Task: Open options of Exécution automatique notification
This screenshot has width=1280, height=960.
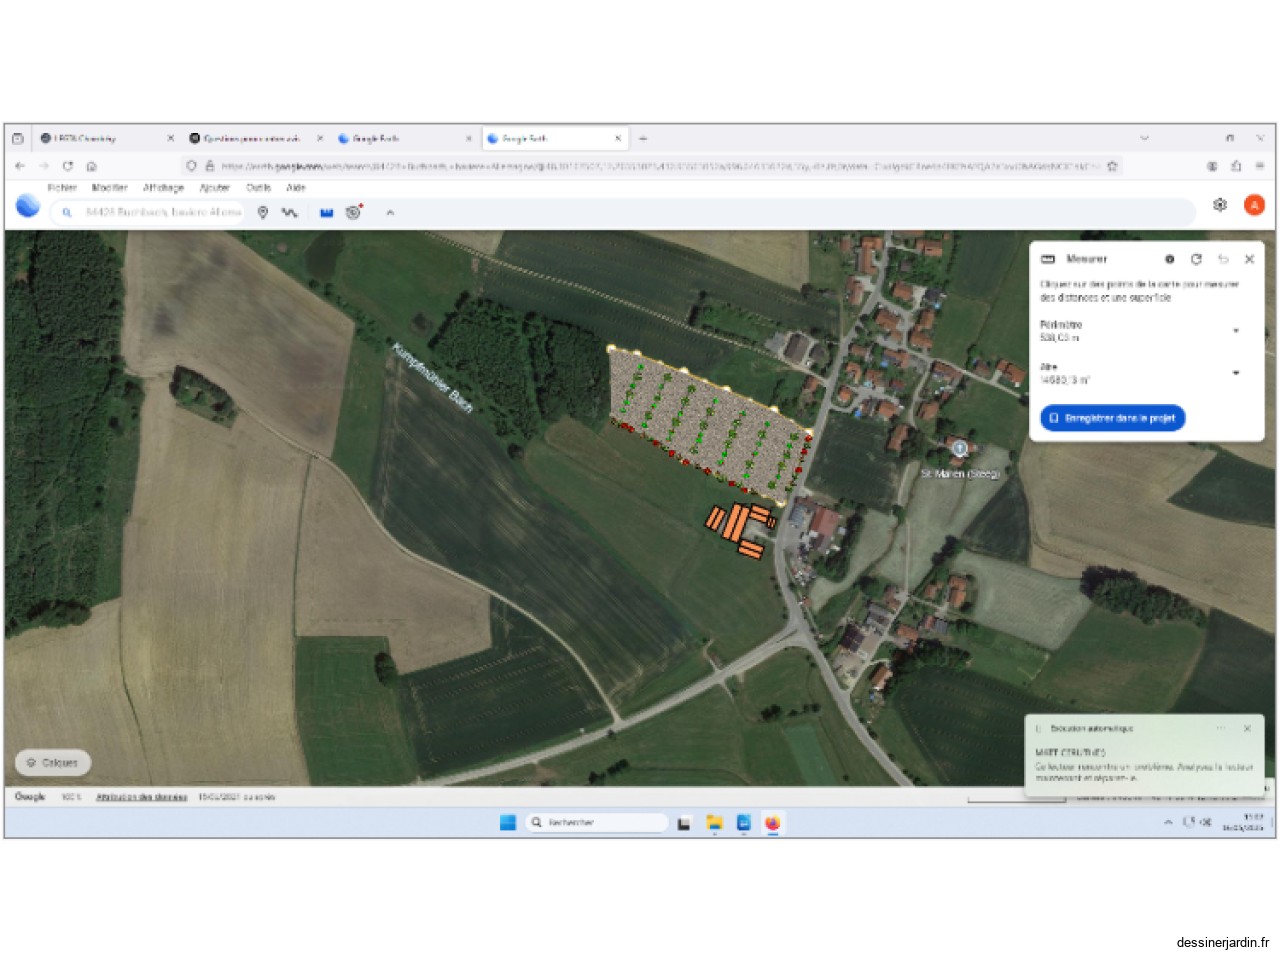Action: pyautogui.click(x=1221, y=729)
